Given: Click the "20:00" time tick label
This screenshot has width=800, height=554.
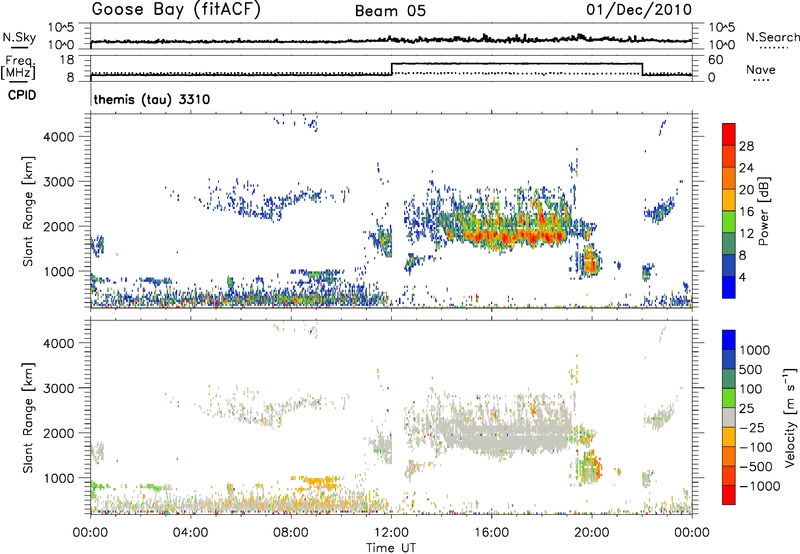Looking at the screenshot, I should click(x=591, y=533).
